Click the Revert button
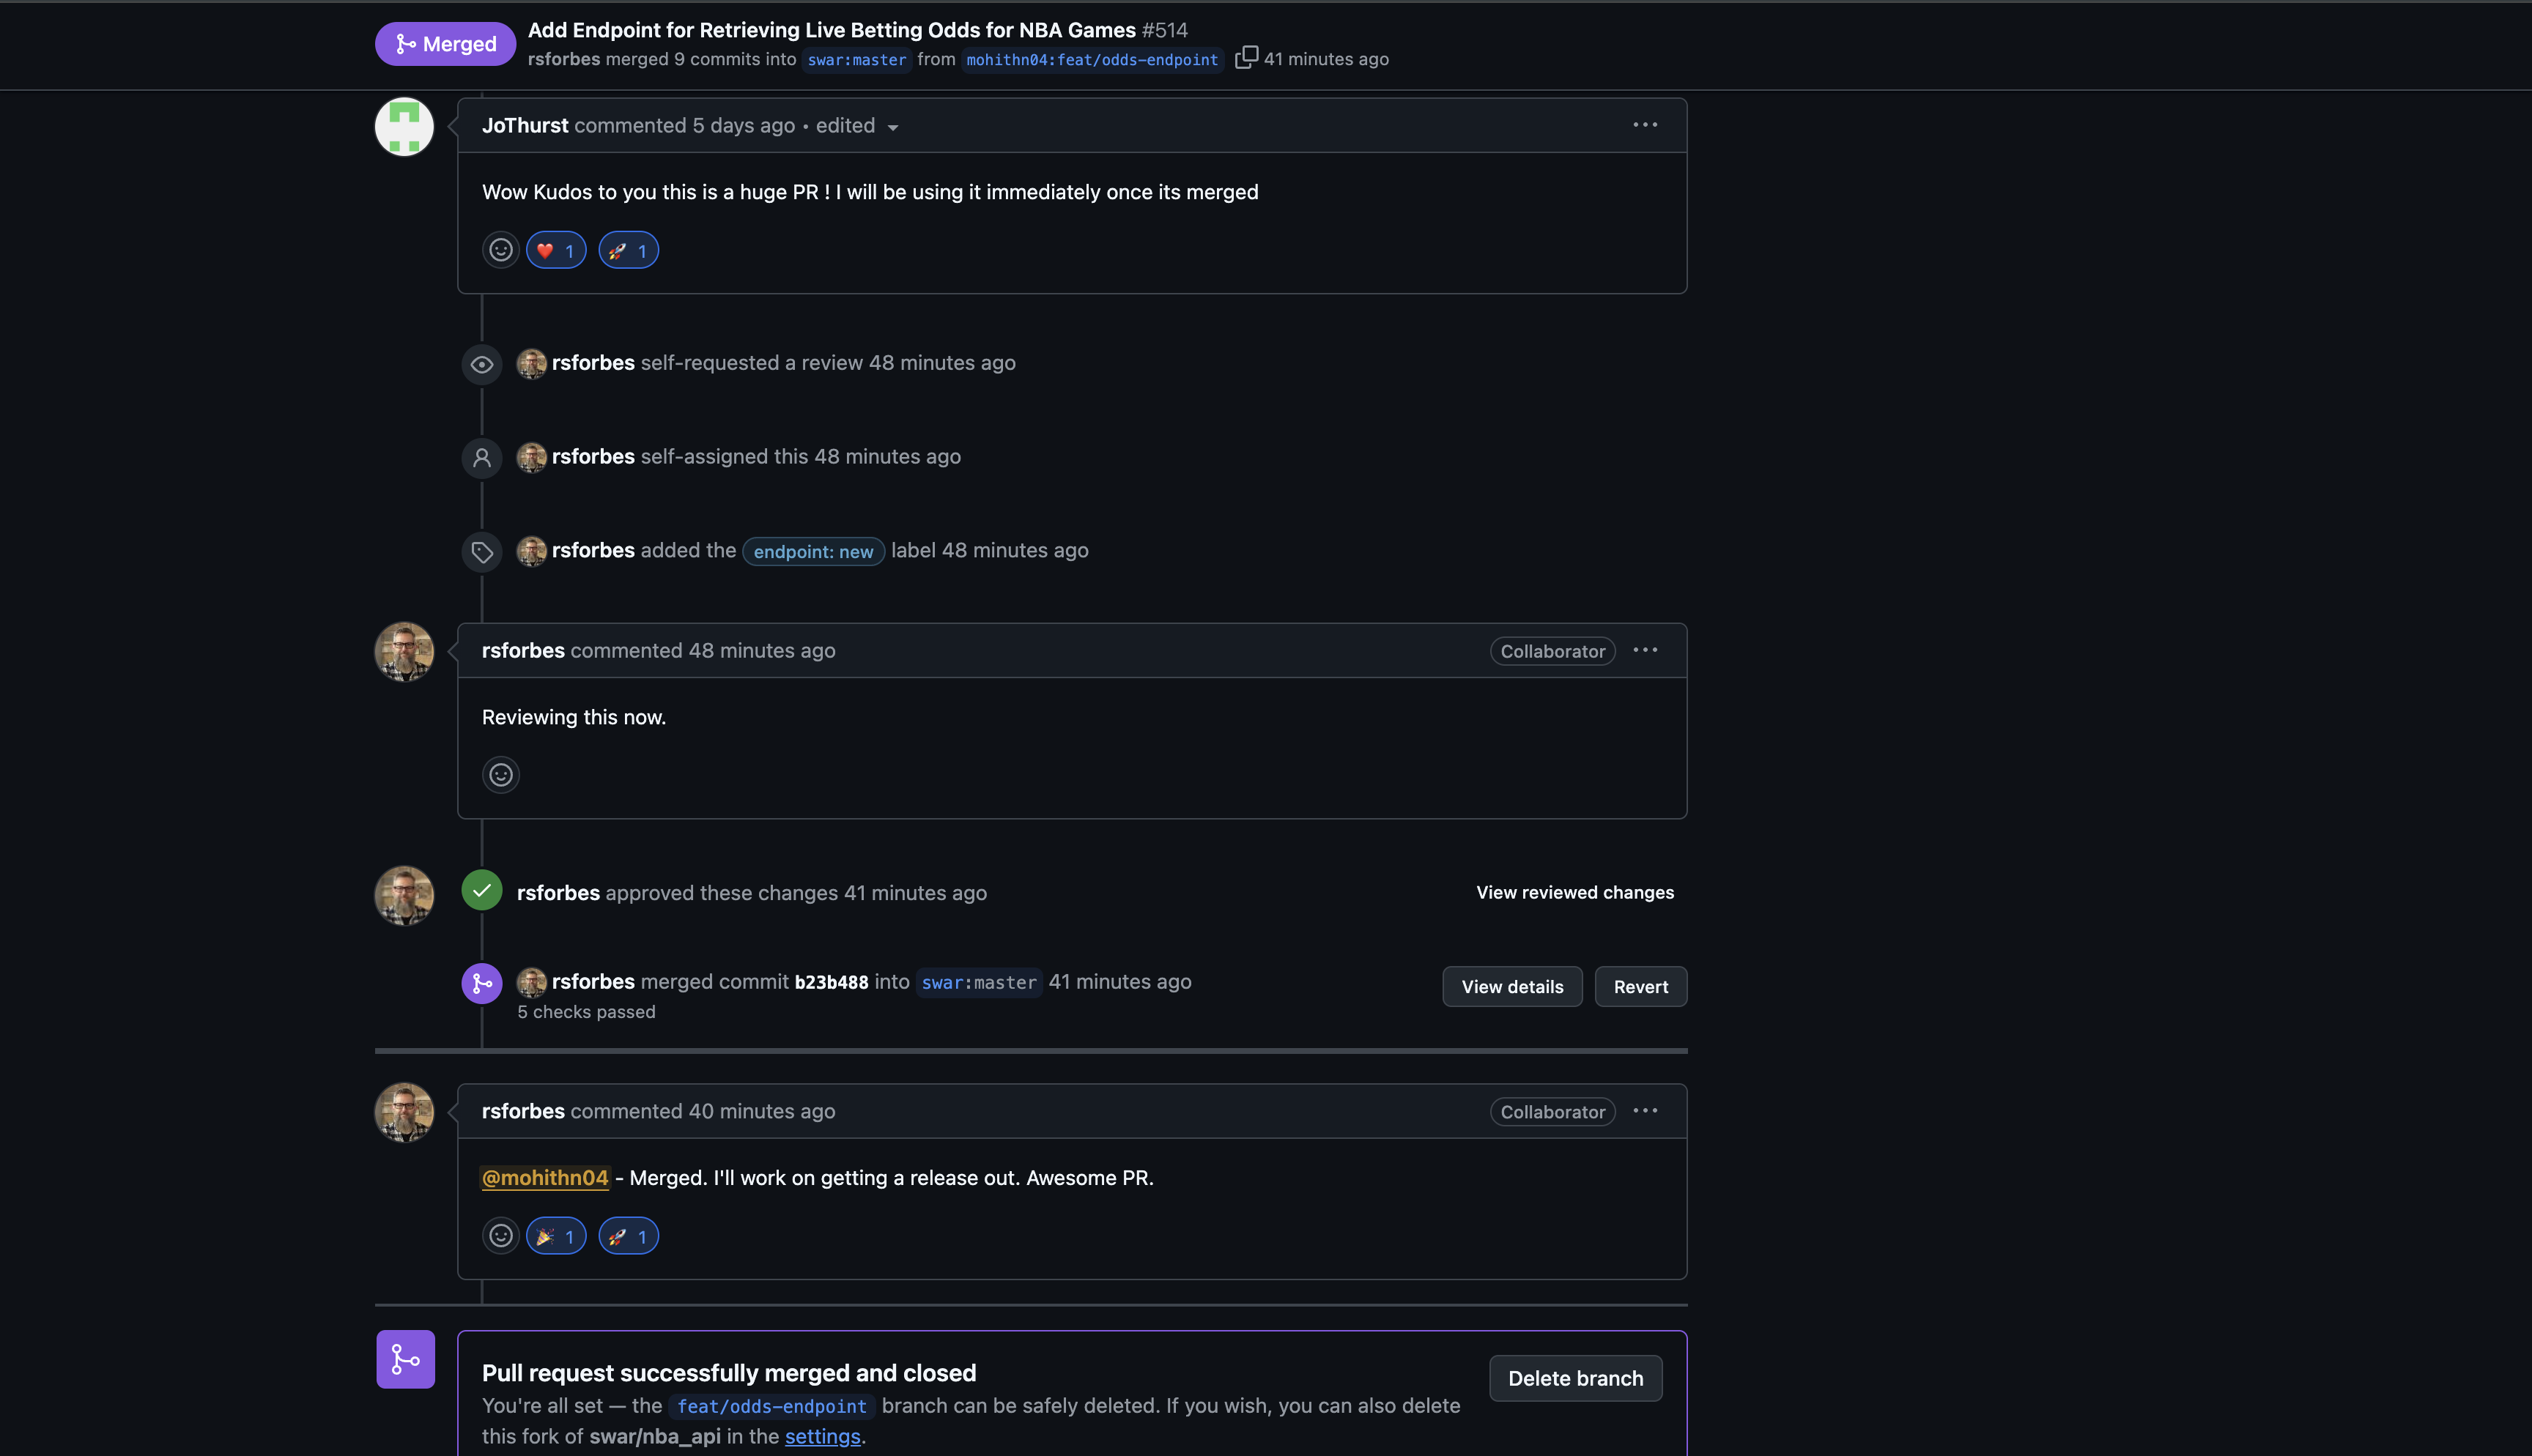This screenshot has height=1456, width=2532. click(x=1640, y=987)
